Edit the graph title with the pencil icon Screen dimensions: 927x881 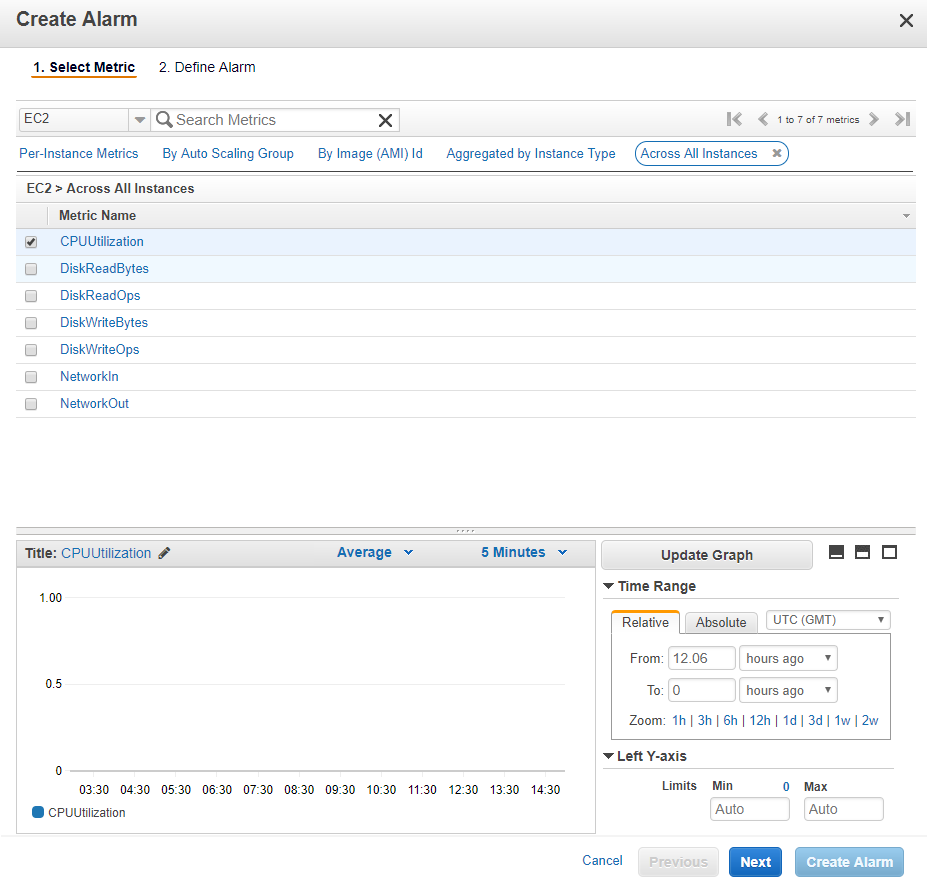tap(164, 552)
